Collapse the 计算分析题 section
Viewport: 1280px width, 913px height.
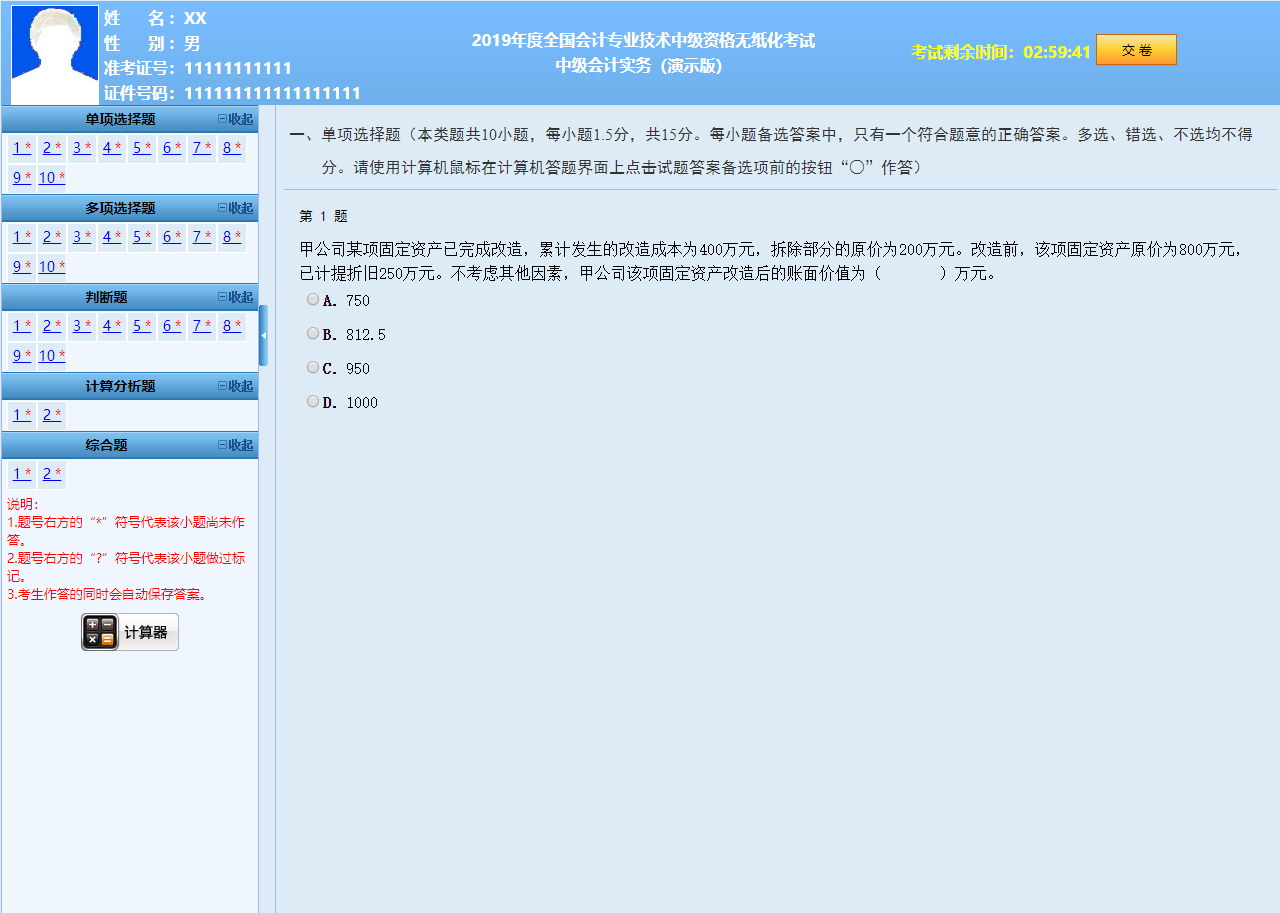pos(236,386)
